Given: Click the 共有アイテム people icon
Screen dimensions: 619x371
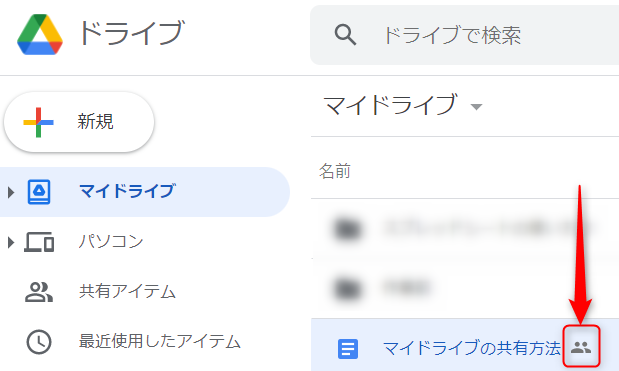Looking at the screenshot, I should point(39,292).
